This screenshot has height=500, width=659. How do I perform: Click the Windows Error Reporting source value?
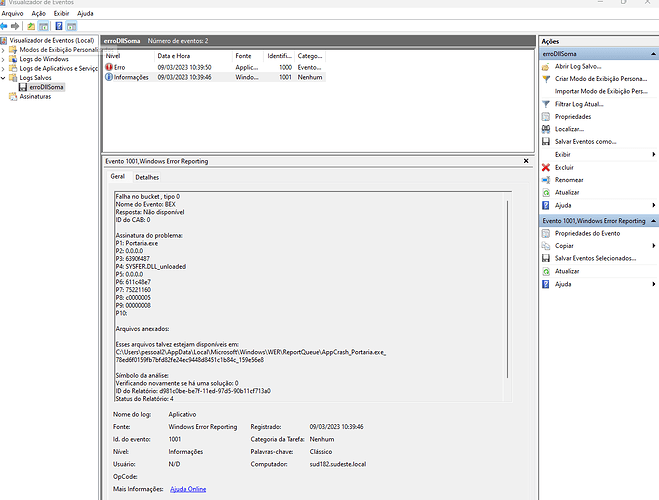(x=203, y=427)
